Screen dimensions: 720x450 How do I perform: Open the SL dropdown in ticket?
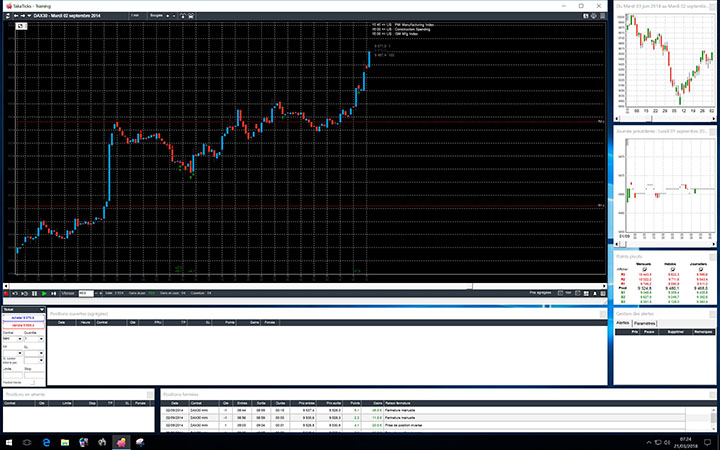pos(41,353)
